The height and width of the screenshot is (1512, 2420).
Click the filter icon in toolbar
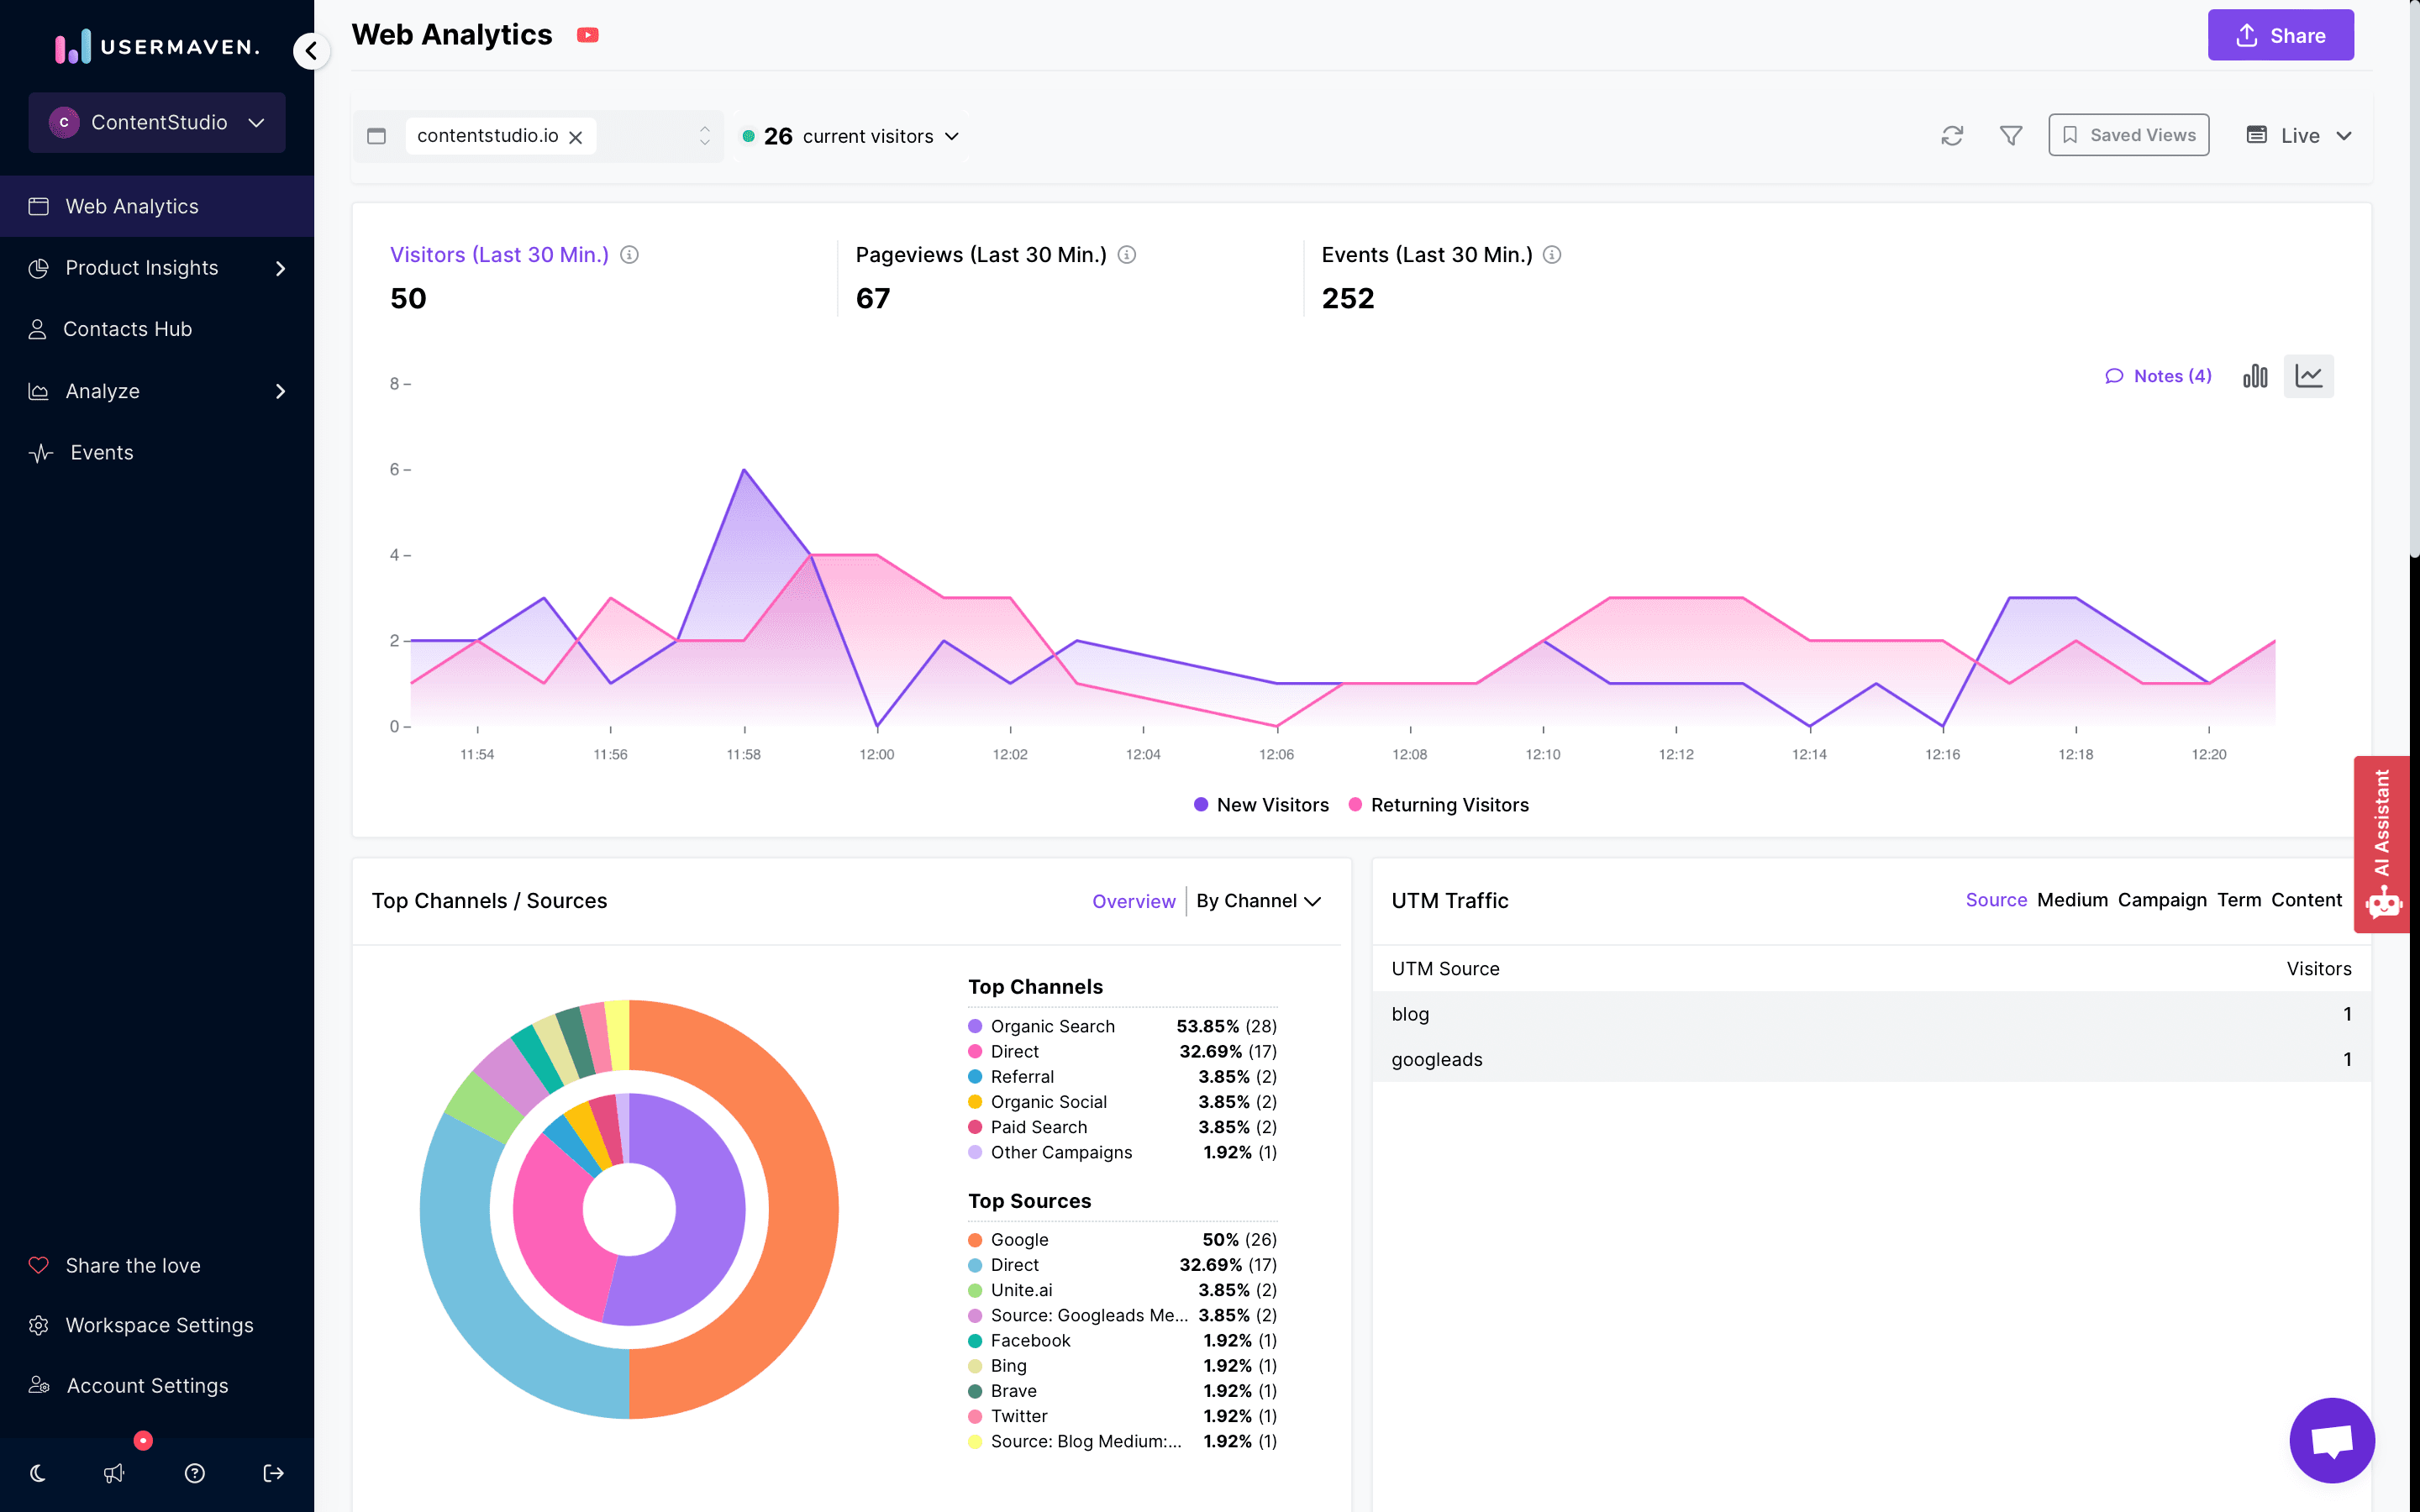2011,134
